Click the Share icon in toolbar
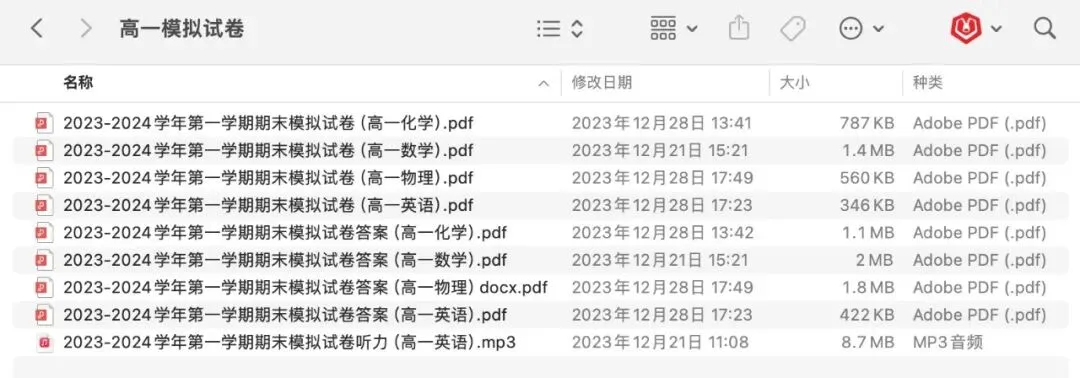The width and height of the screenshot is (1080, 378). (738, 28)
